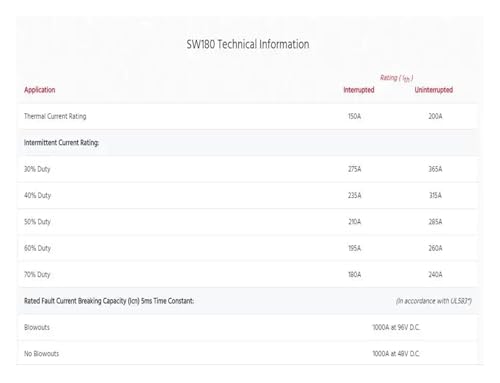Select the 'No Blowouts' row label
The width and height of the screenshot is (500, 383).
click(41, 353)
